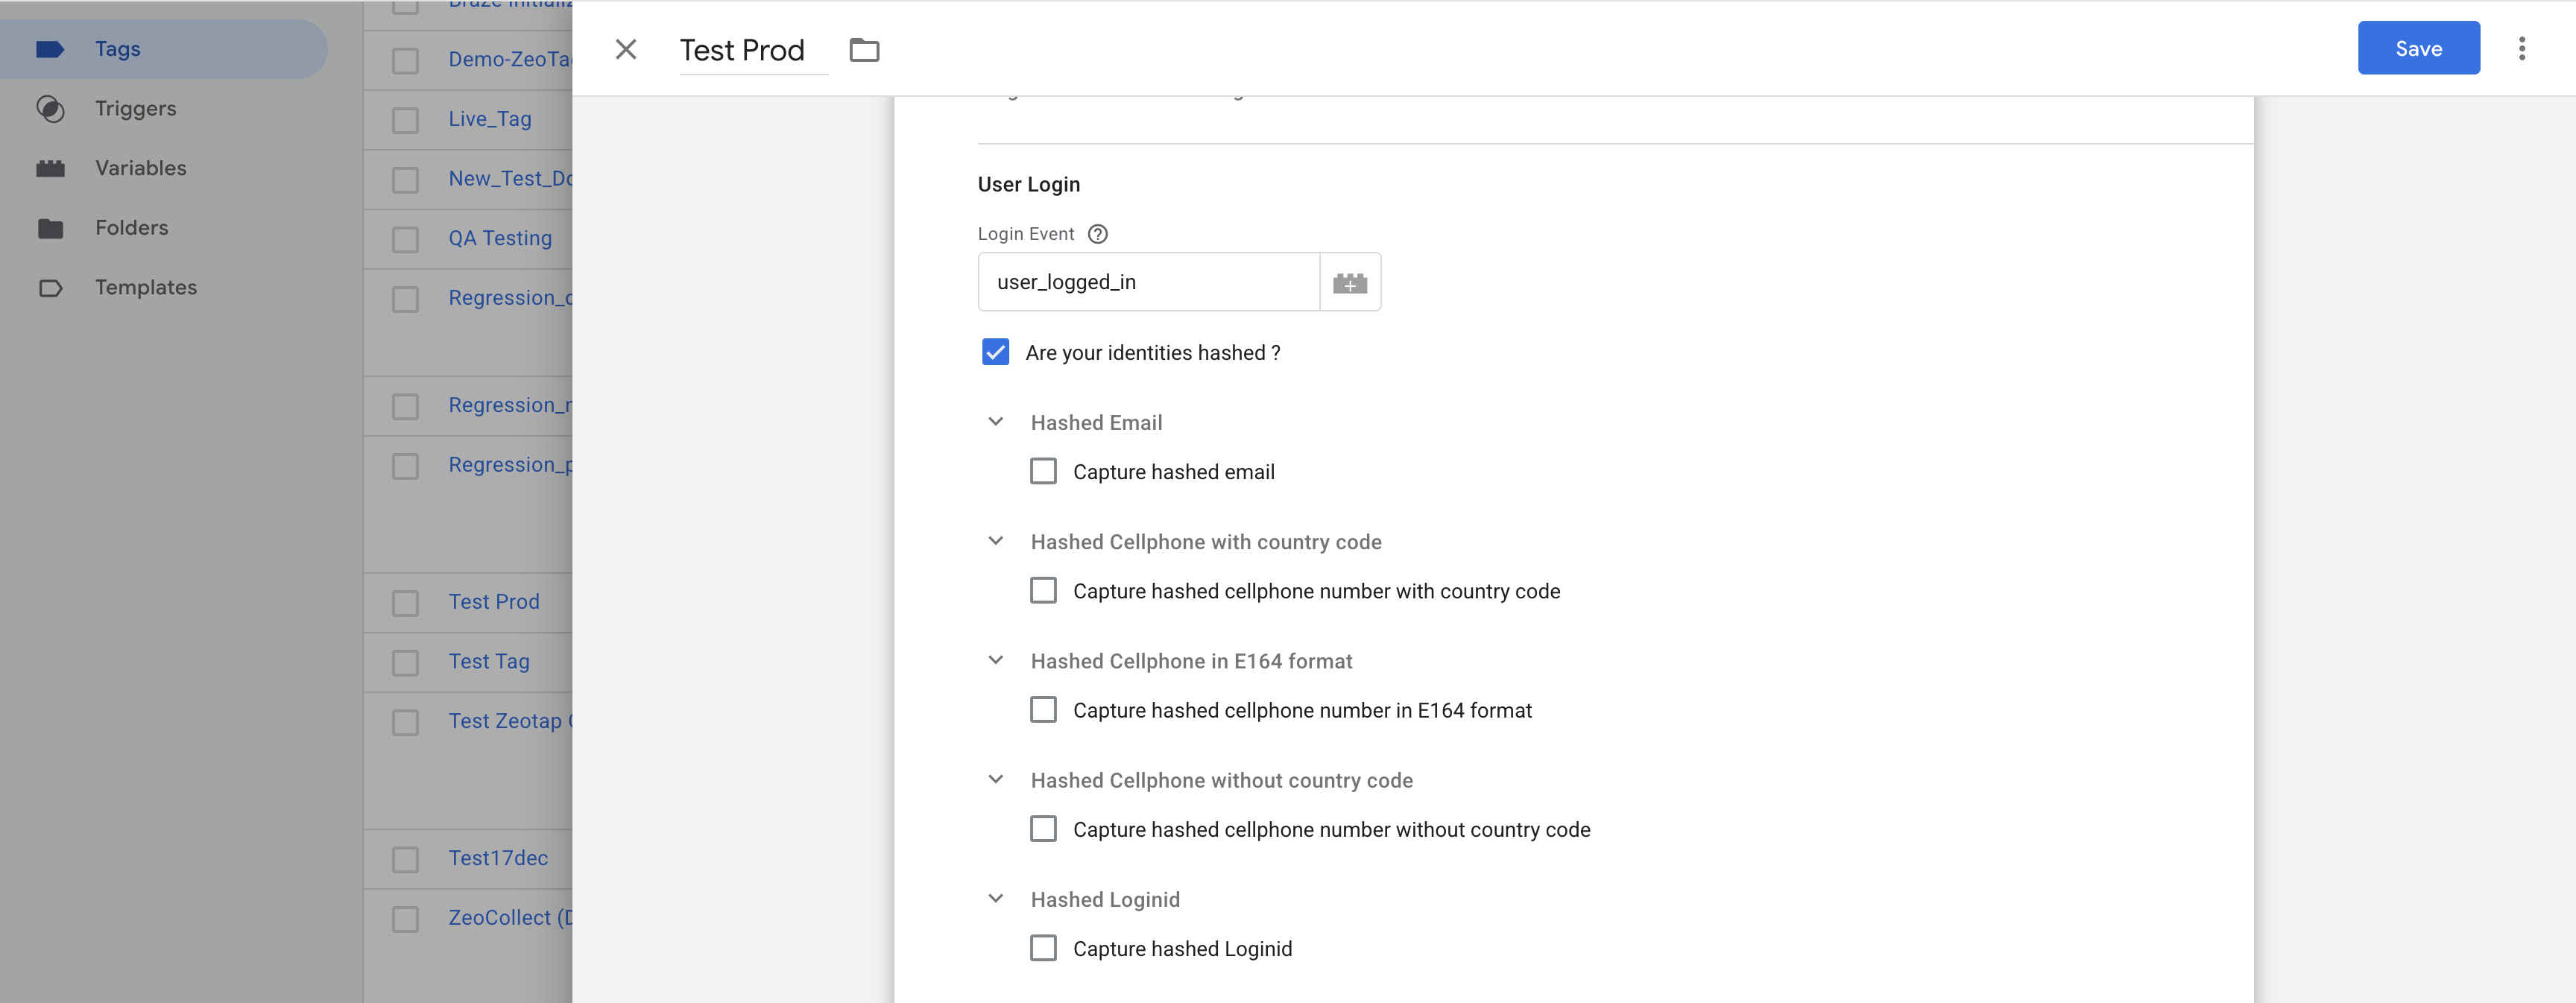Click the Folders icon in the sidebar
2576x1003 pixels.
pos(51,227)
